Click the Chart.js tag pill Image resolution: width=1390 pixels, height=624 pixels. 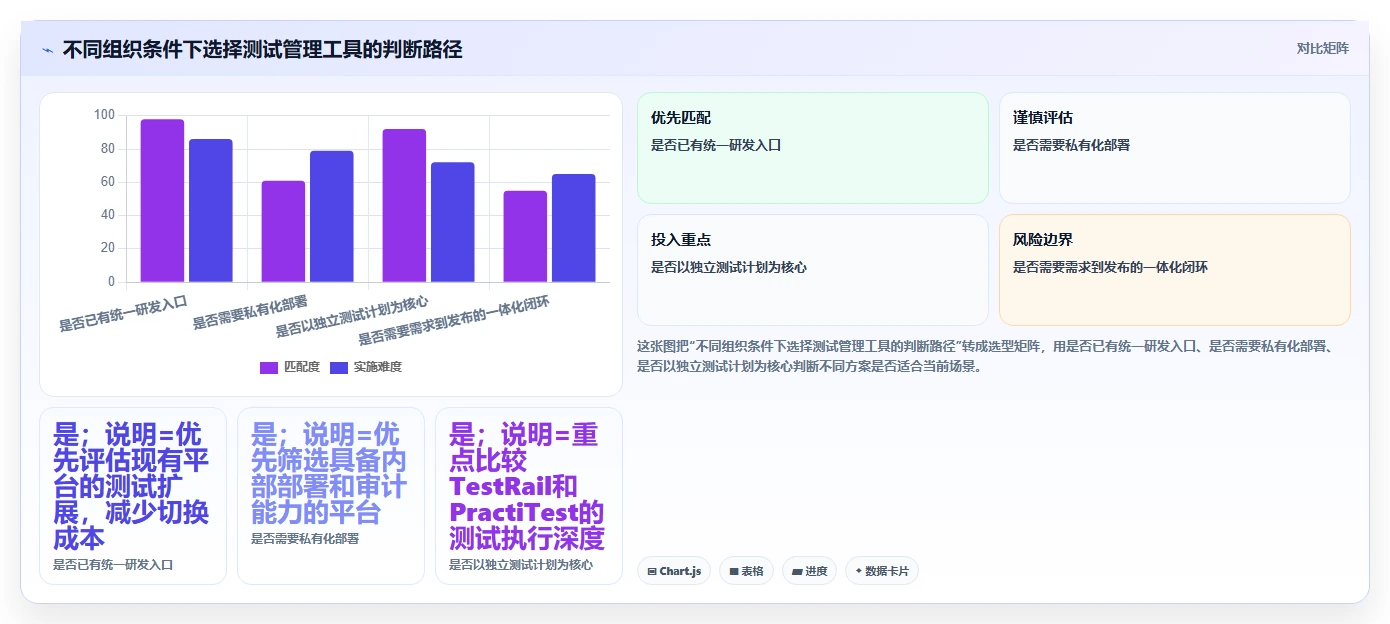click(674, 571)
